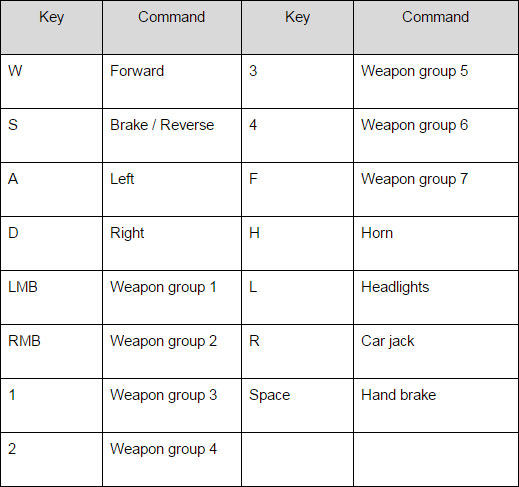
Task: Select the Weapon group 6 entry
Action: pos(436,135)
